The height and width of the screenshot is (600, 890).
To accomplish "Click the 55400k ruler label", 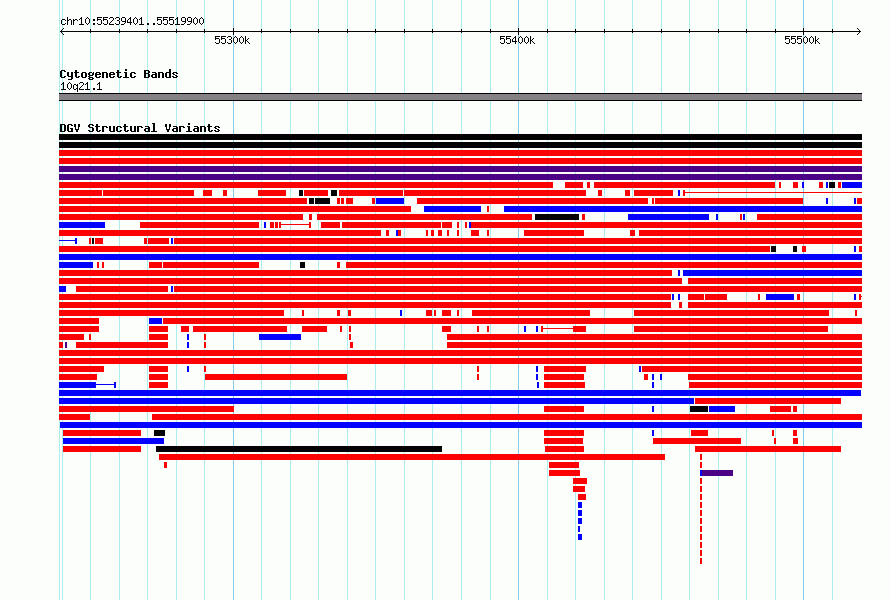I will pyautogui.click(x=517, y=40).
